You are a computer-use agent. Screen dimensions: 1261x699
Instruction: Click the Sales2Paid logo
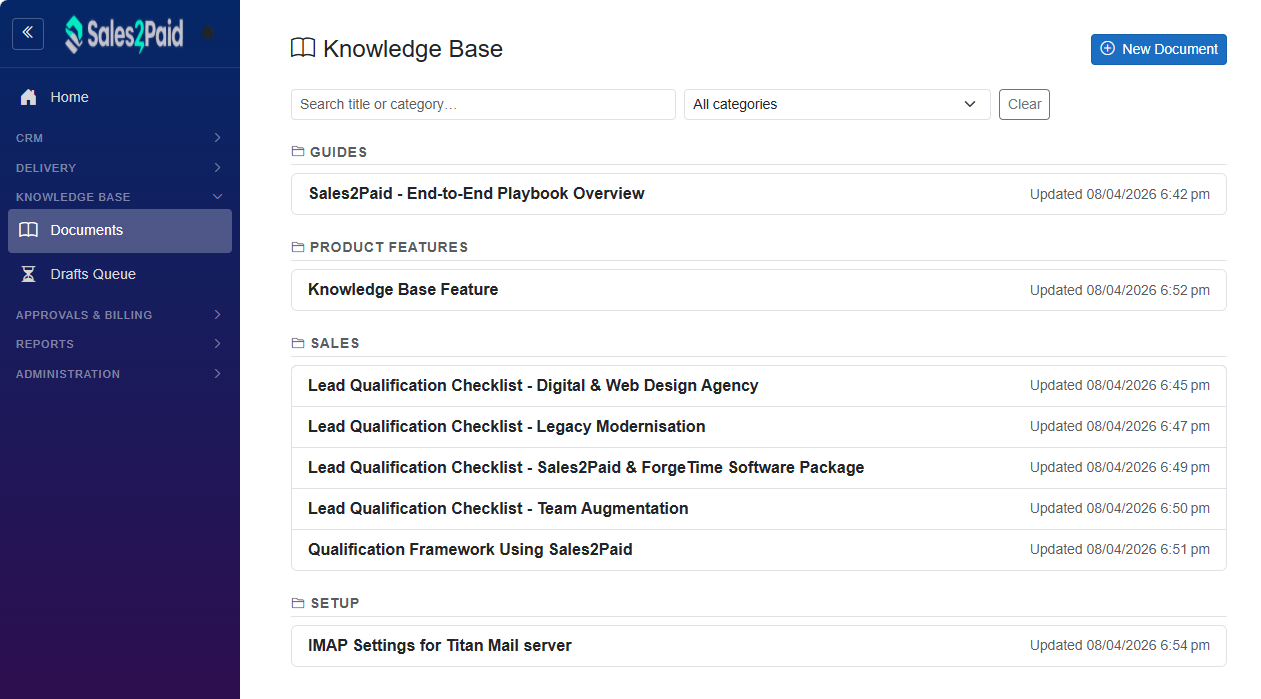124,33
